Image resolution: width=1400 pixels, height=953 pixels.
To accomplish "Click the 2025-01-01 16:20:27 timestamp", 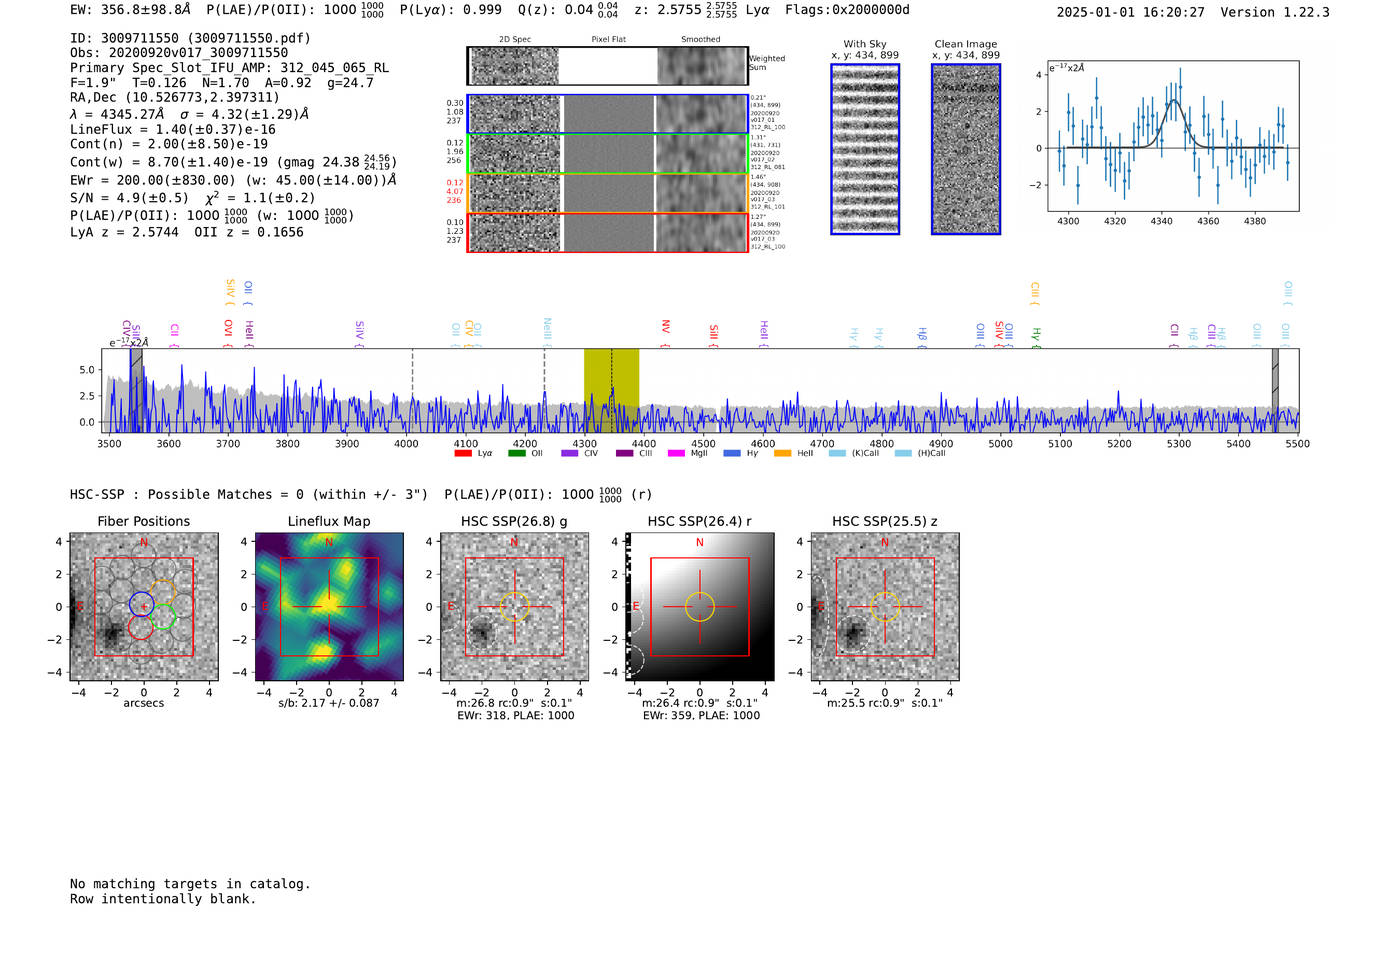I will pos(1131,12).
